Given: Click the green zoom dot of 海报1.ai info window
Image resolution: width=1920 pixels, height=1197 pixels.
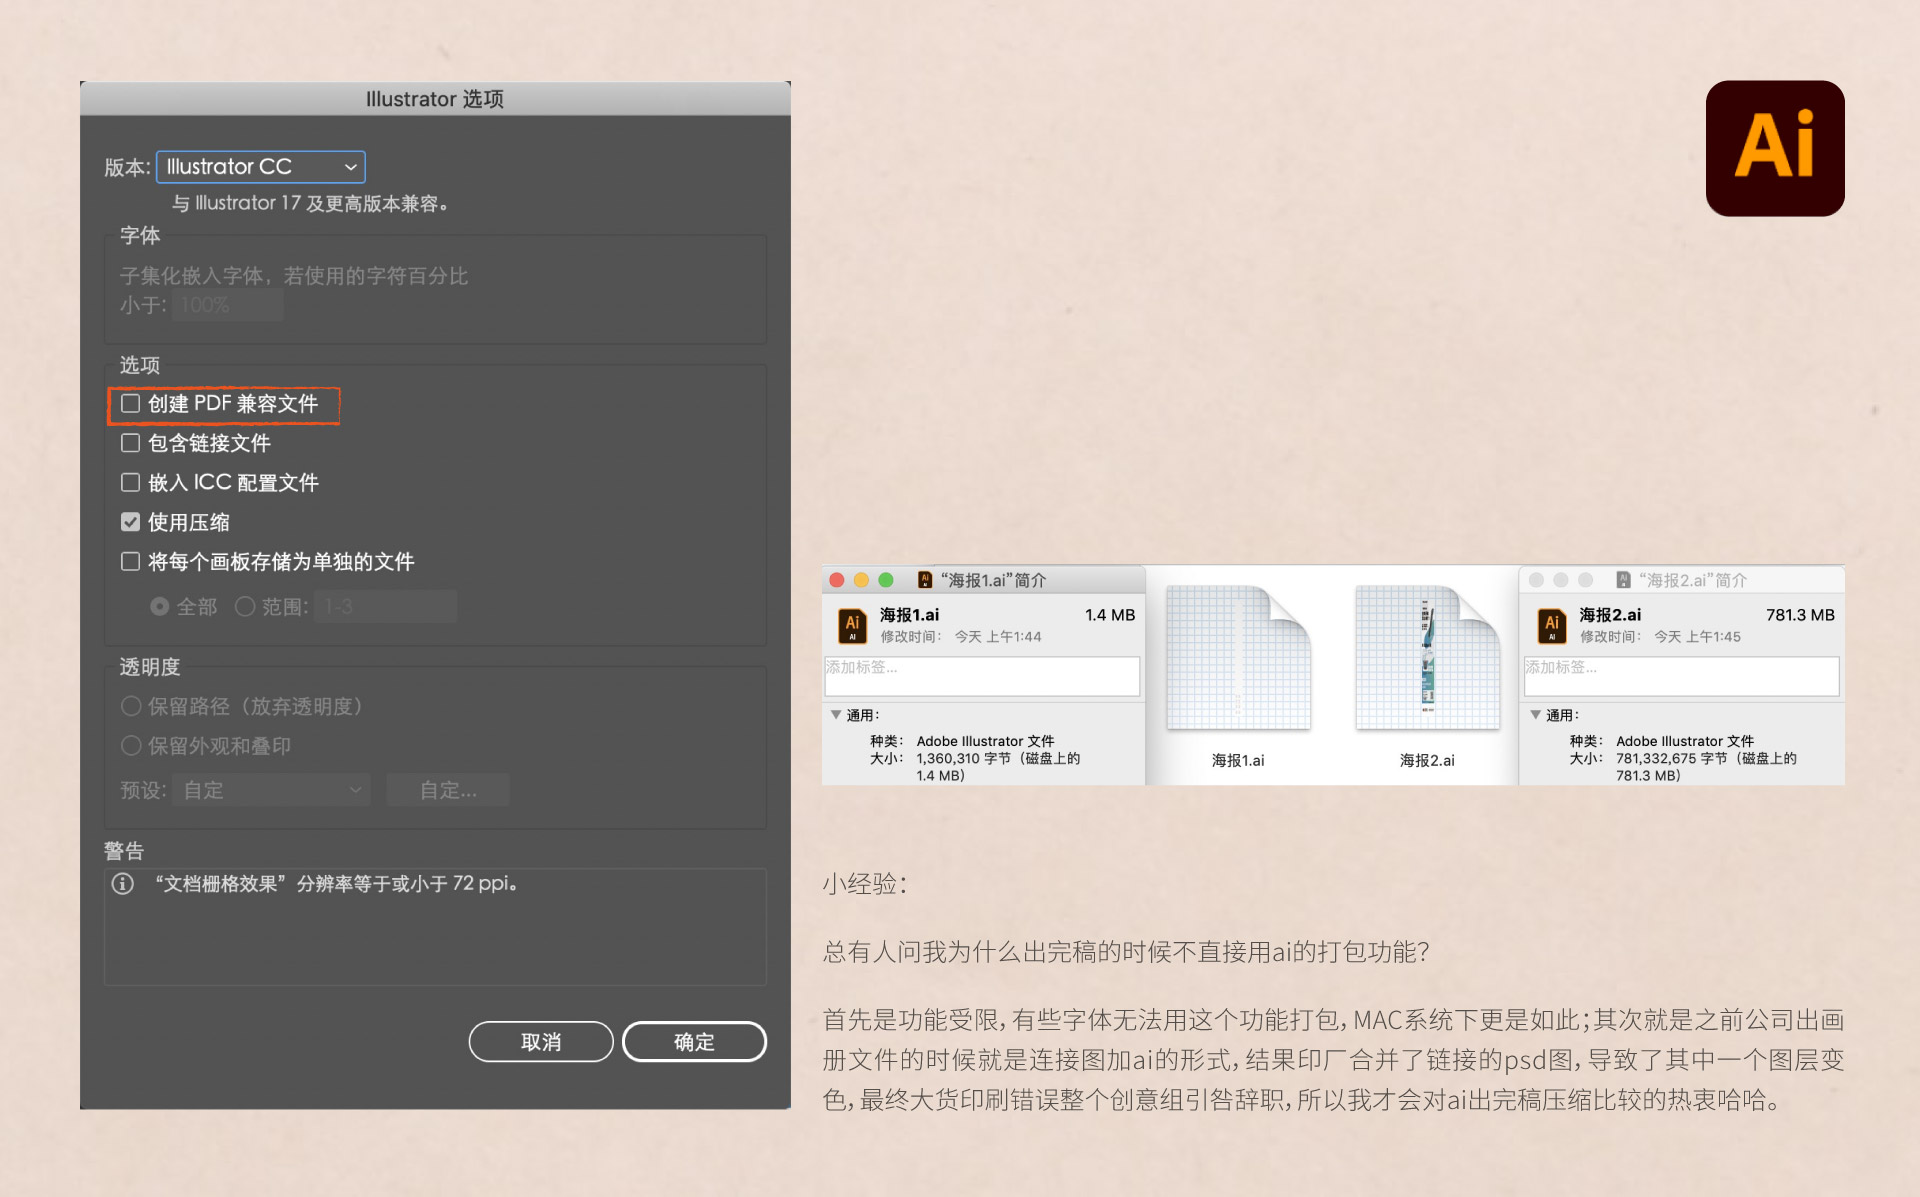Looking at the screenshot, I should click(886, 580).
